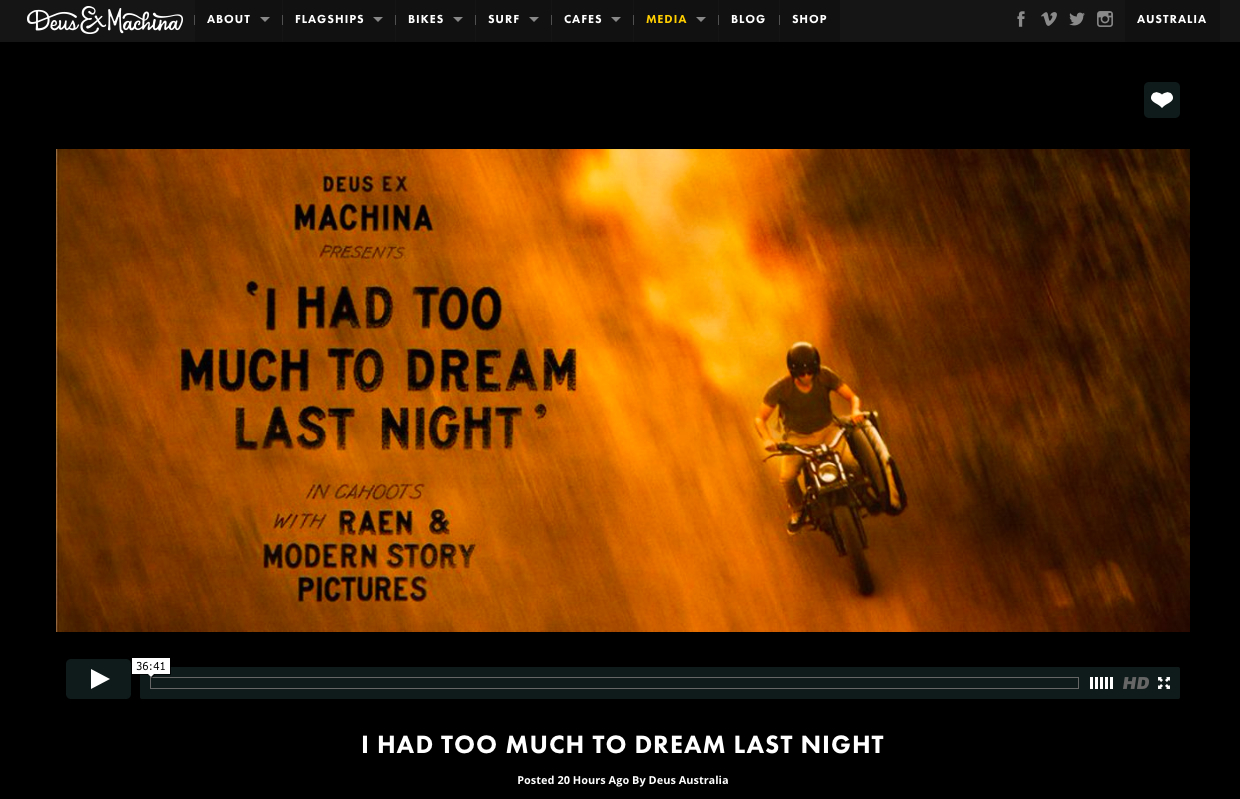This screenshot has height=799, width=1240.
Task: Click the Deus Australia author text
Action: pos(688,780)
